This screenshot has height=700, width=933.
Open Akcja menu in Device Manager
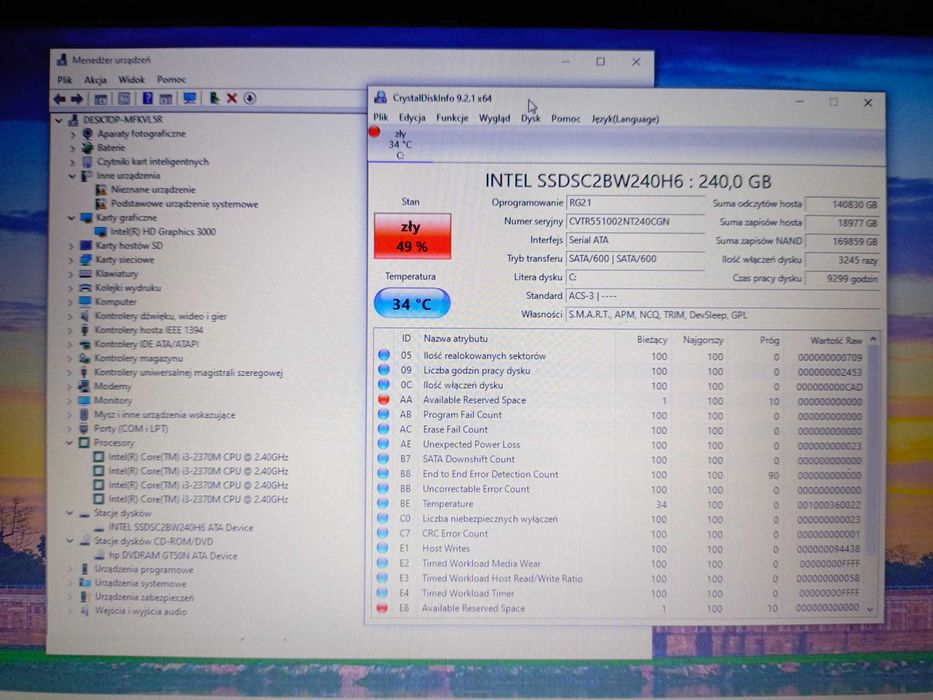[x=95, y=80]
